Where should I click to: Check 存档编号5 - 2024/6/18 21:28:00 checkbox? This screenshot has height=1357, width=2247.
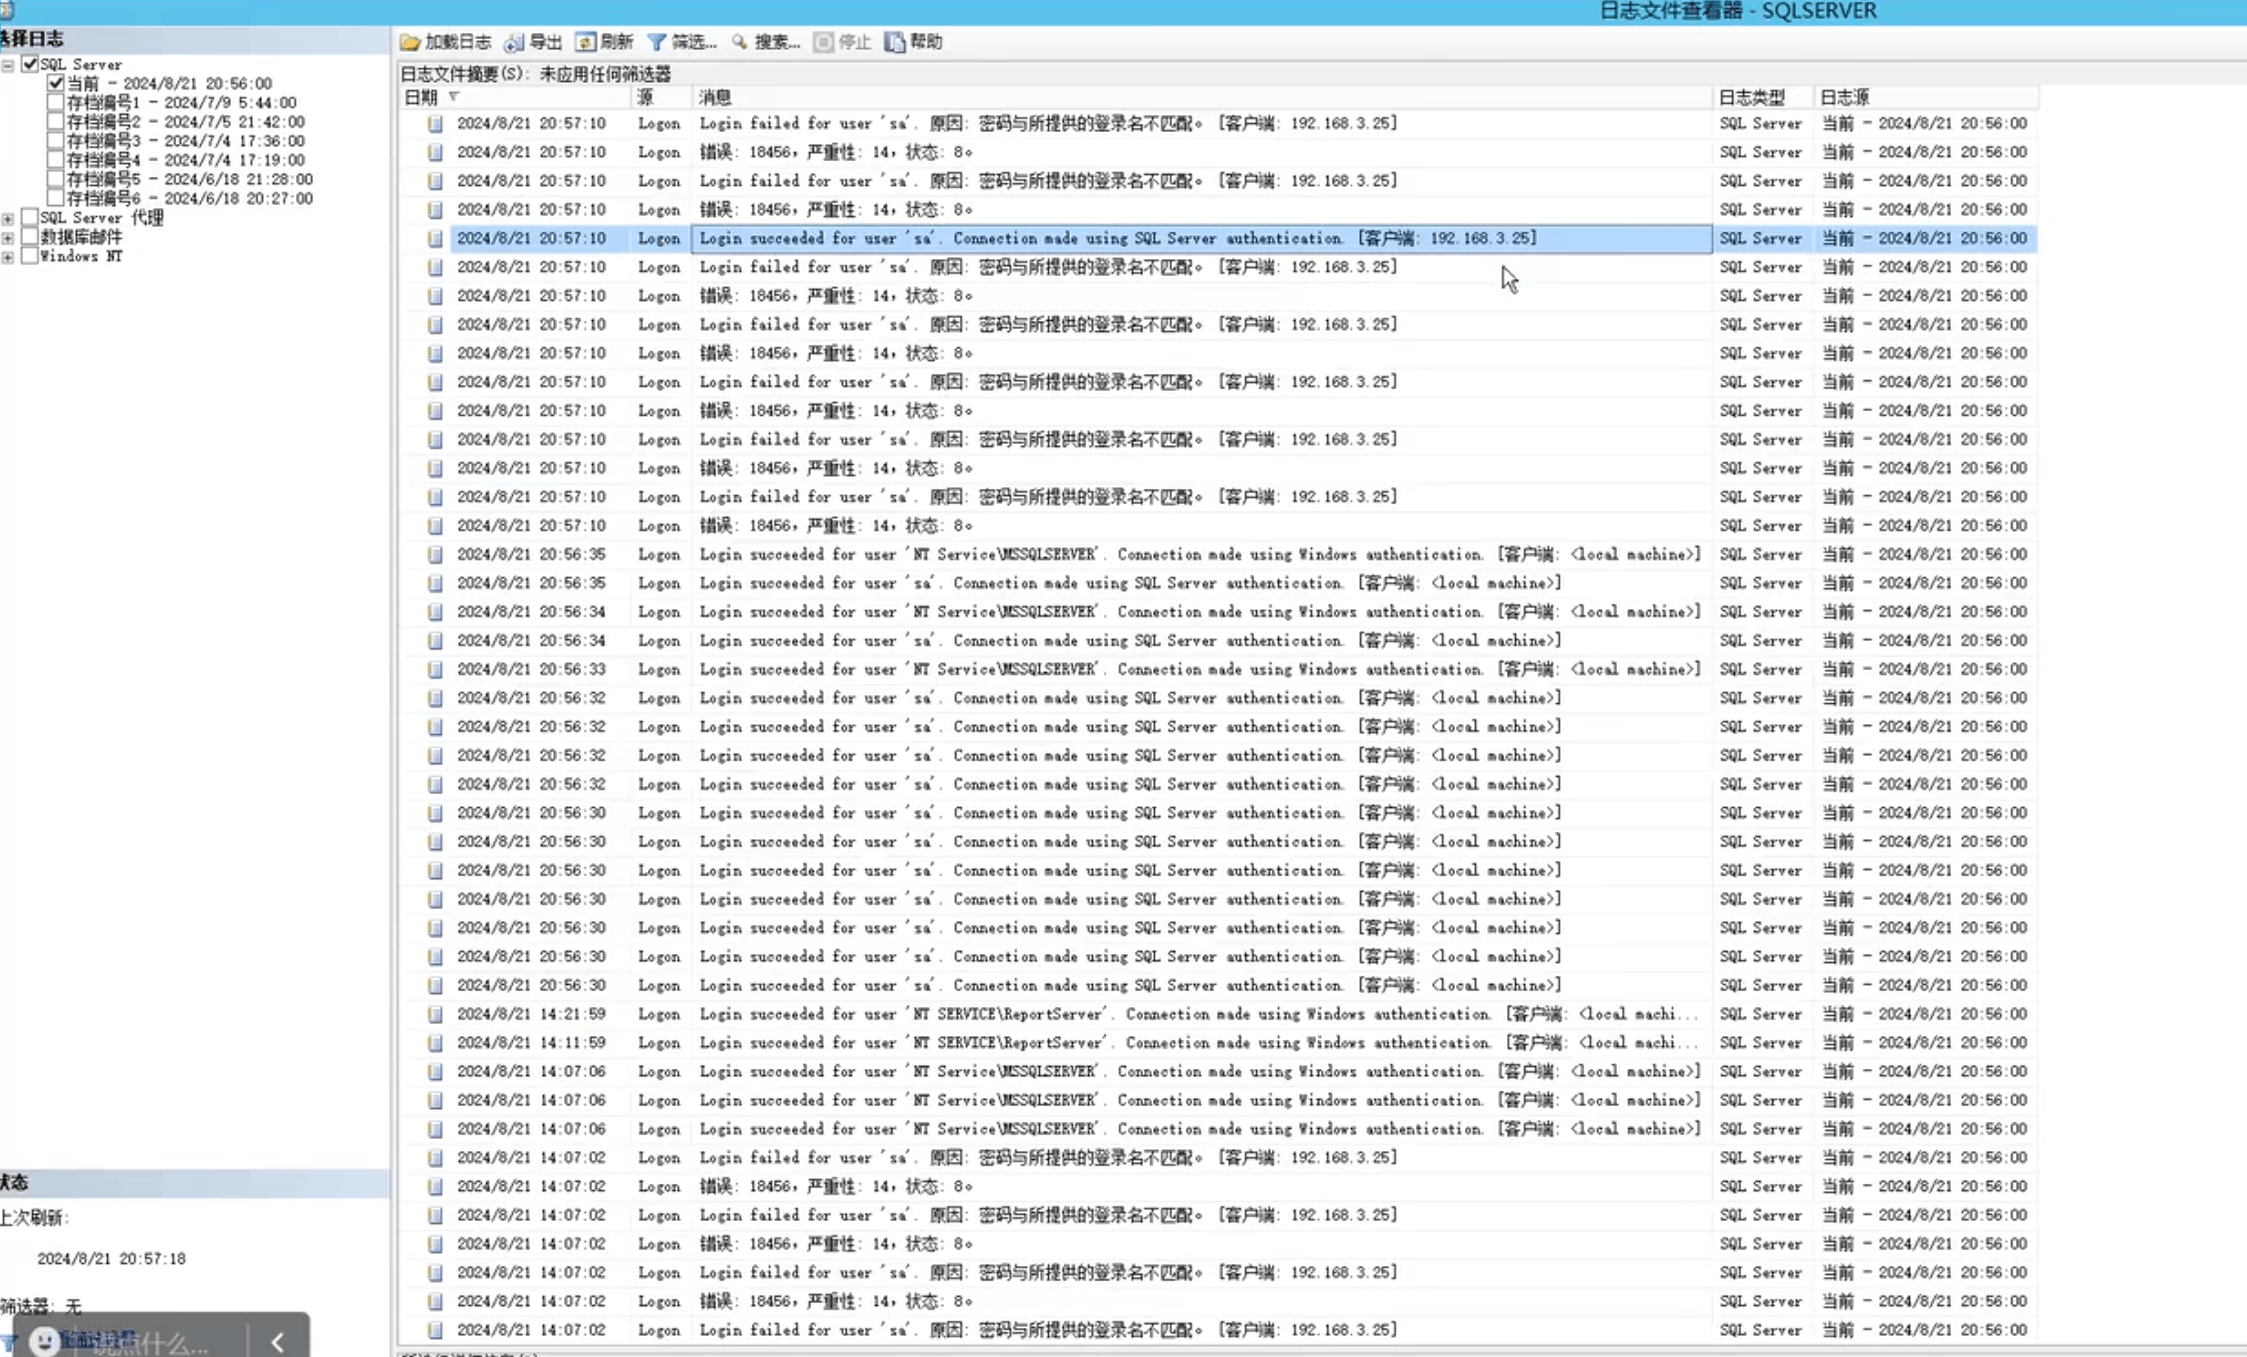(56, 179)
